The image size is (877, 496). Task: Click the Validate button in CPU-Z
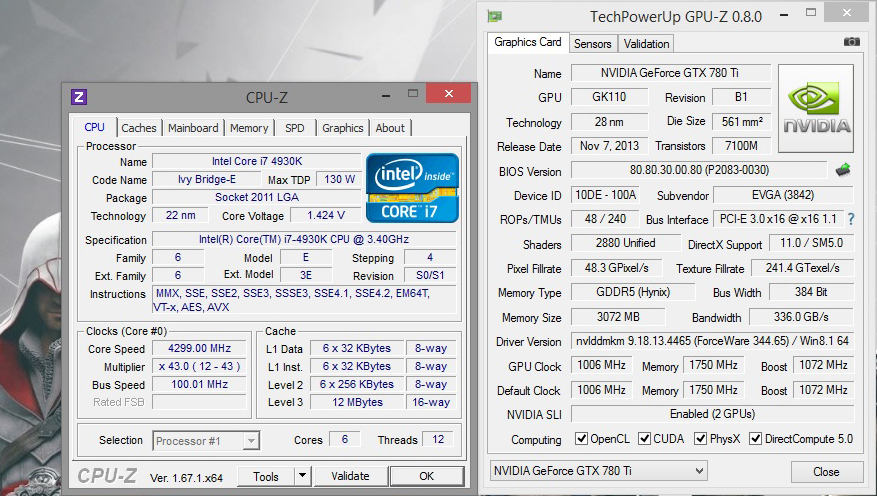click(x=350, y=476)
